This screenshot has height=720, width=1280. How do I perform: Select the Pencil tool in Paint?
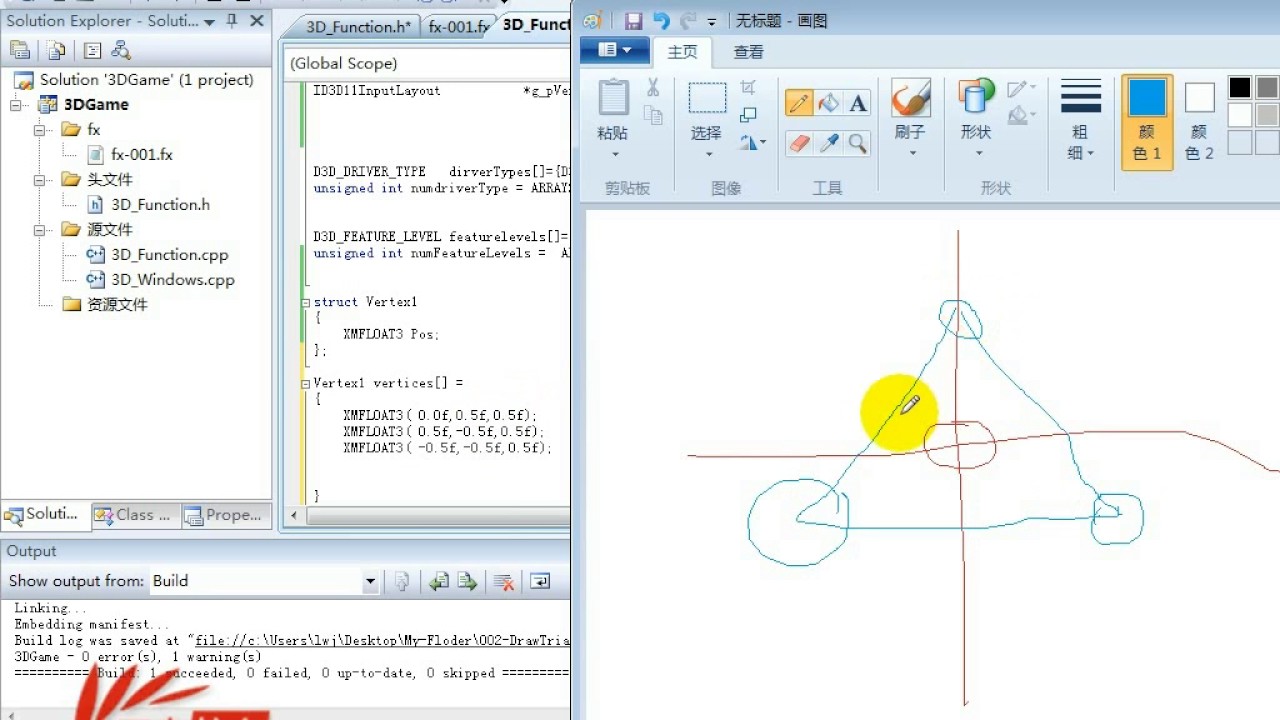(799, 103)
